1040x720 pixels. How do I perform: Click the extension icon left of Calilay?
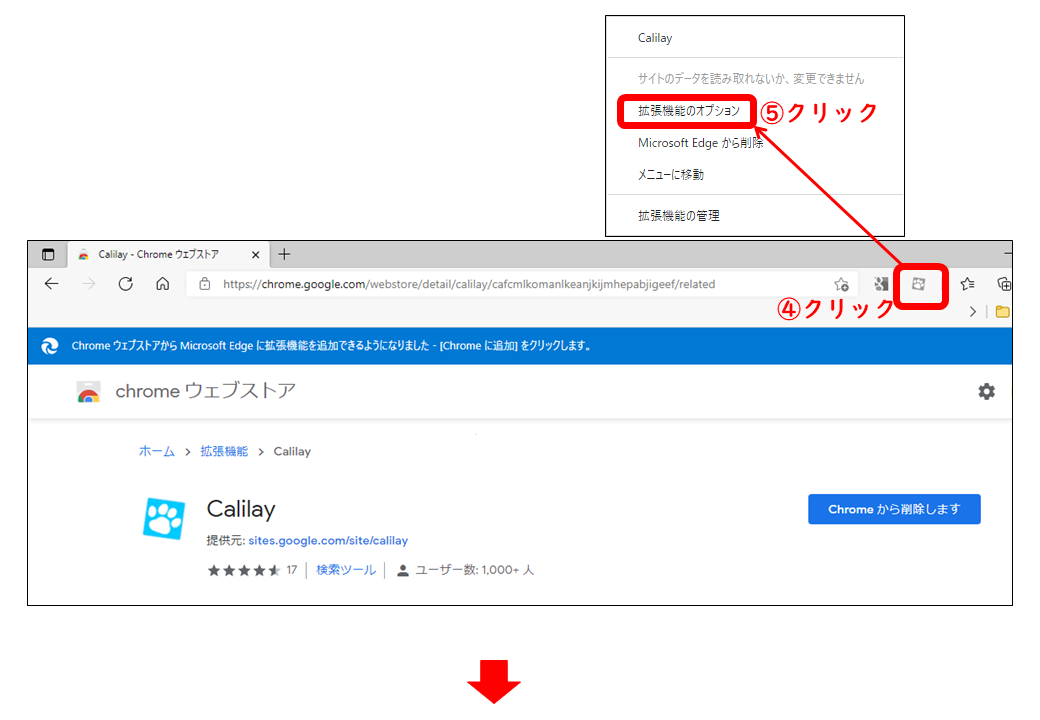tap(881, 284)
